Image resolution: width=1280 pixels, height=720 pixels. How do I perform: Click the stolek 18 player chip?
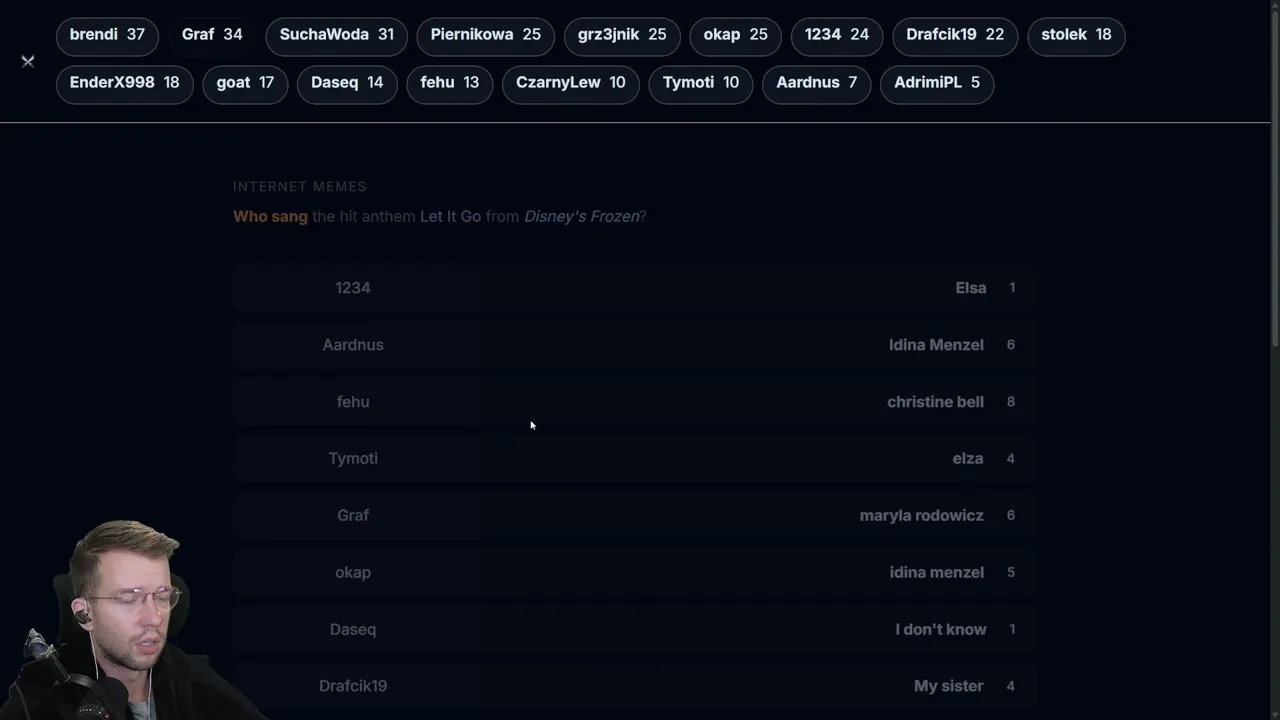click(1075, 35)
